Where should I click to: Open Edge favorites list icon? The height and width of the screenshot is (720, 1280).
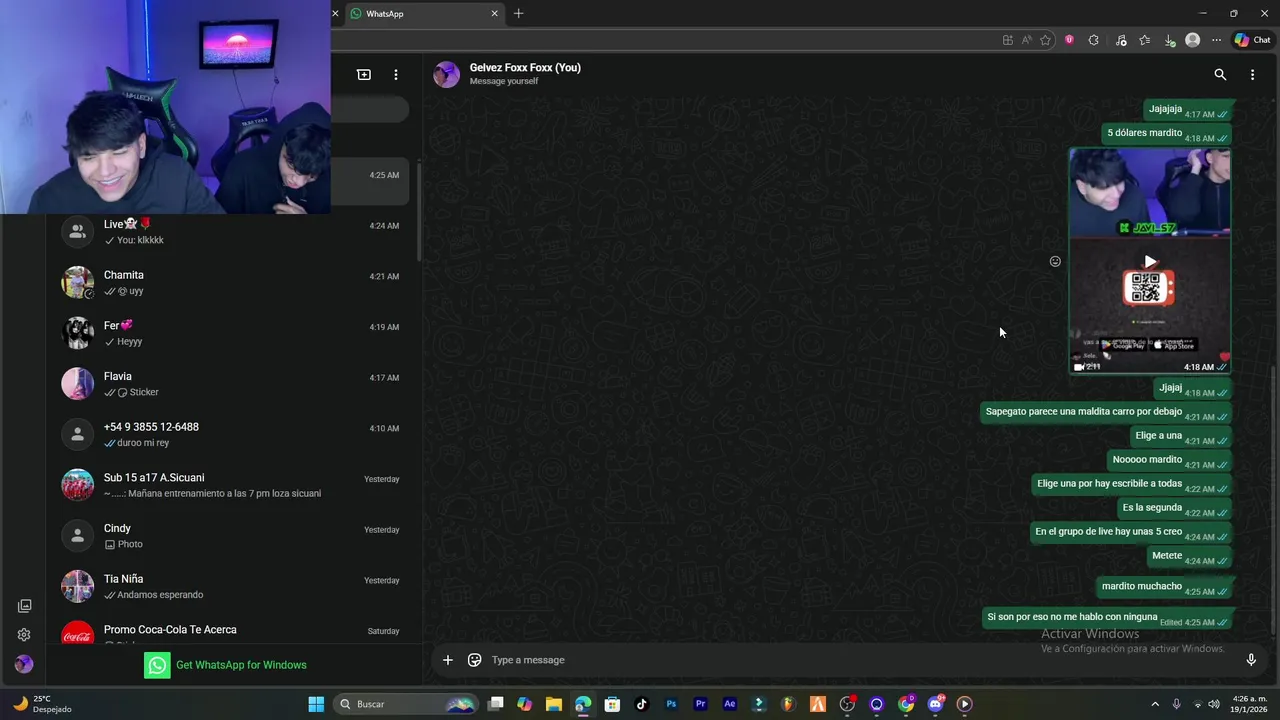[x=1144, y=40]
